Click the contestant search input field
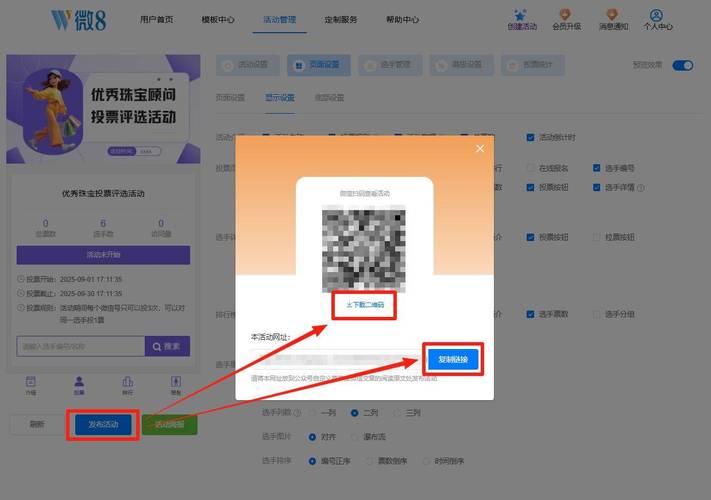This screenshot has height=500, width=711. pyautogui.click(x=81, y=346)
